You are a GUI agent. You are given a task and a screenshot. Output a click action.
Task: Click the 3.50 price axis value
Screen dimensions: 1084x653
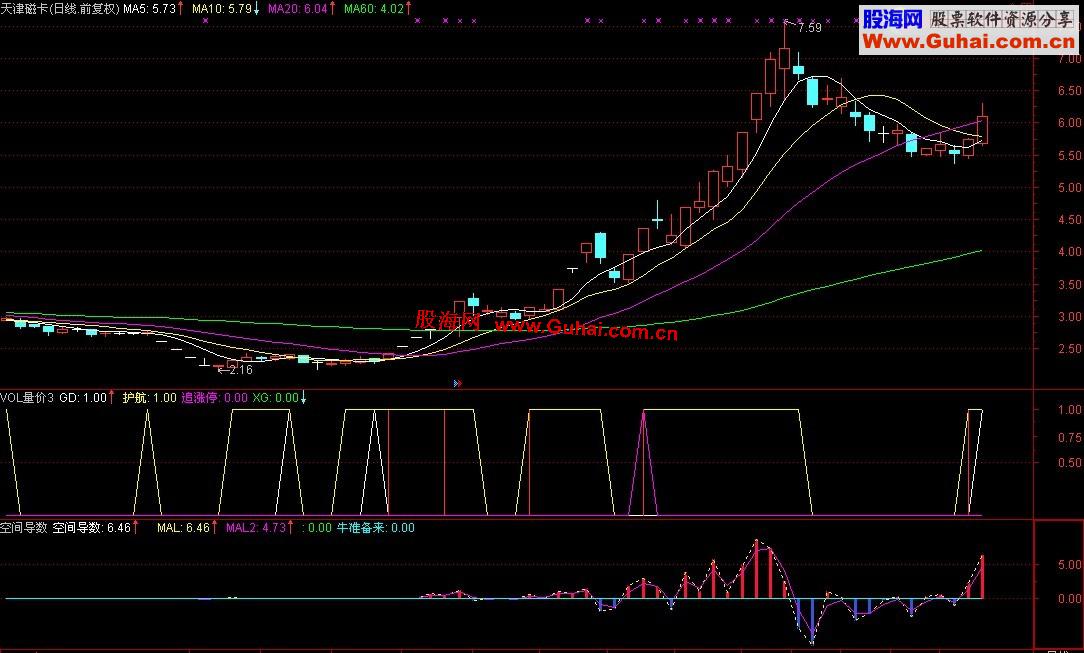[x=1069, y=285]
